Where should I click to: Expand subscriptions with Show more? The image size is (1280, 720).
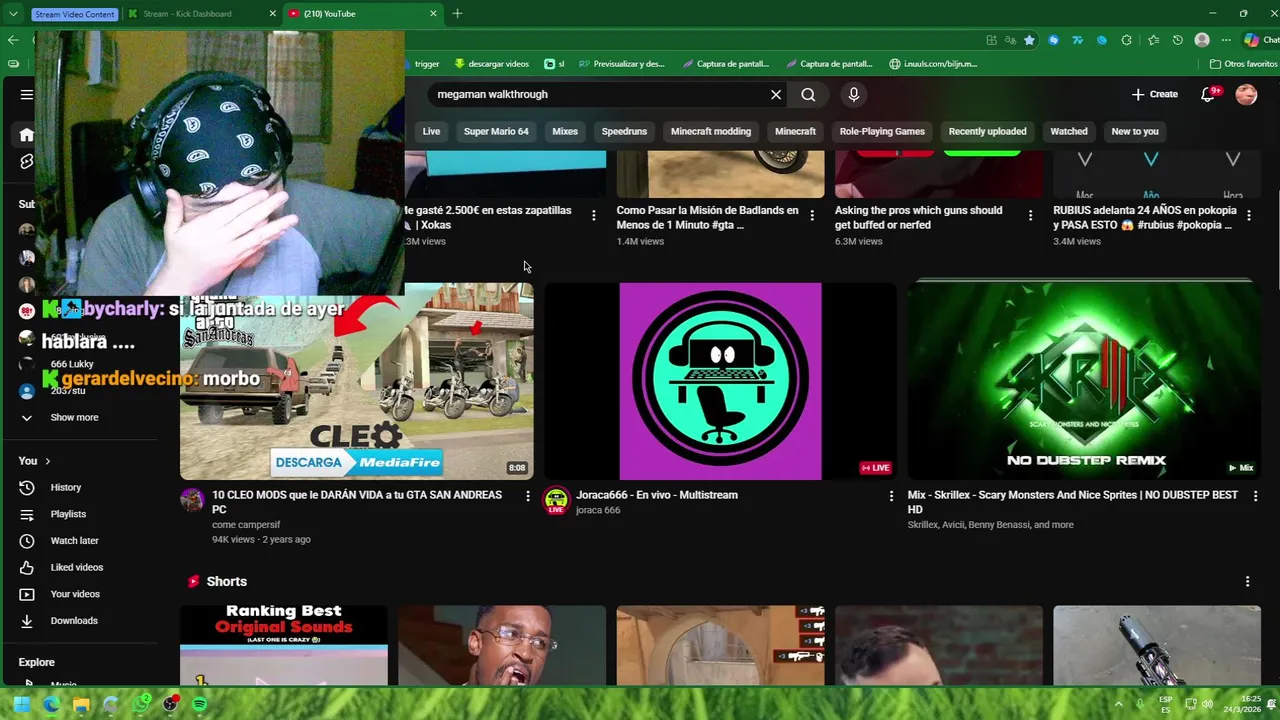click(x=74, y=417)
